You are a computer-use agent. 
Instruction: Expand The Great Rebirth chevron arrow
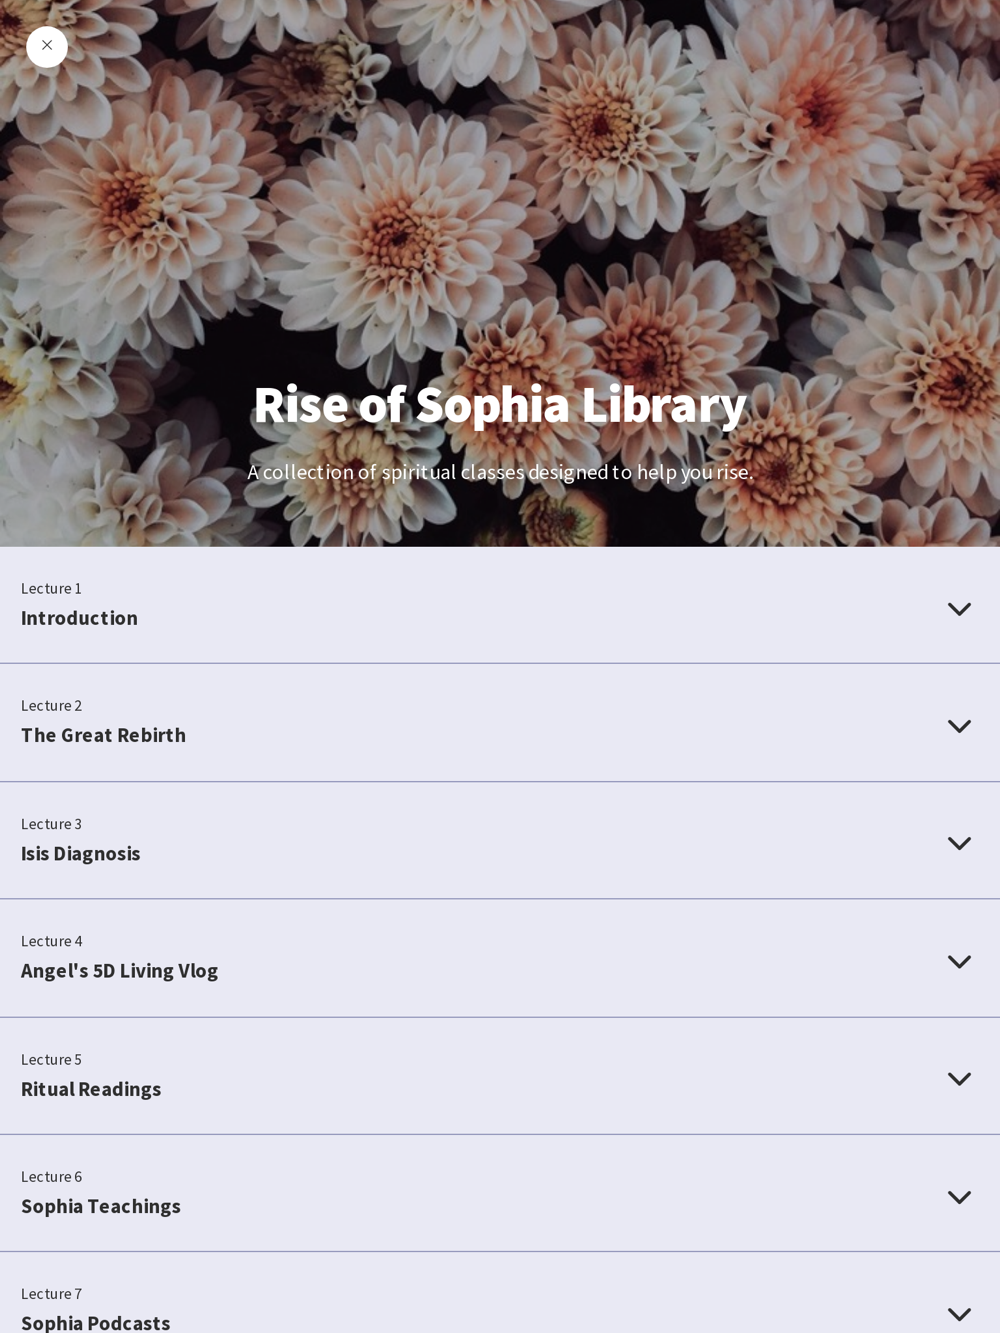click(959, 726)
